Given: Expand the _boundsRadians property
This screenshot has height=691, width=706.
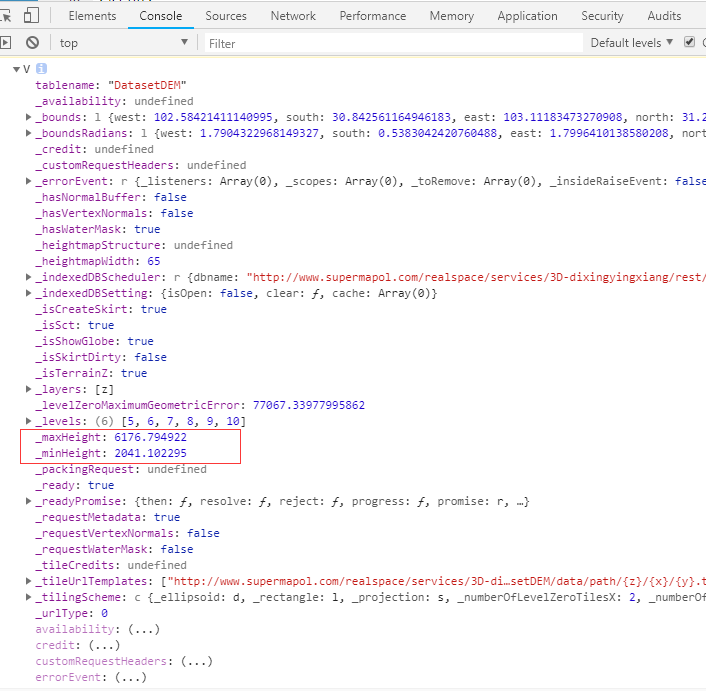Looking at the screenshot, I should click(28, 133).
